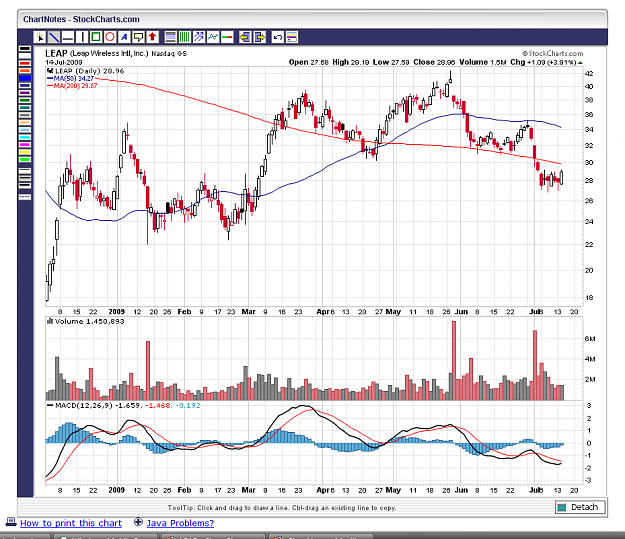625x539 pixels.
Task: Click the ChartNotes - StockCharts.com title
Action: tap(81, 19)
